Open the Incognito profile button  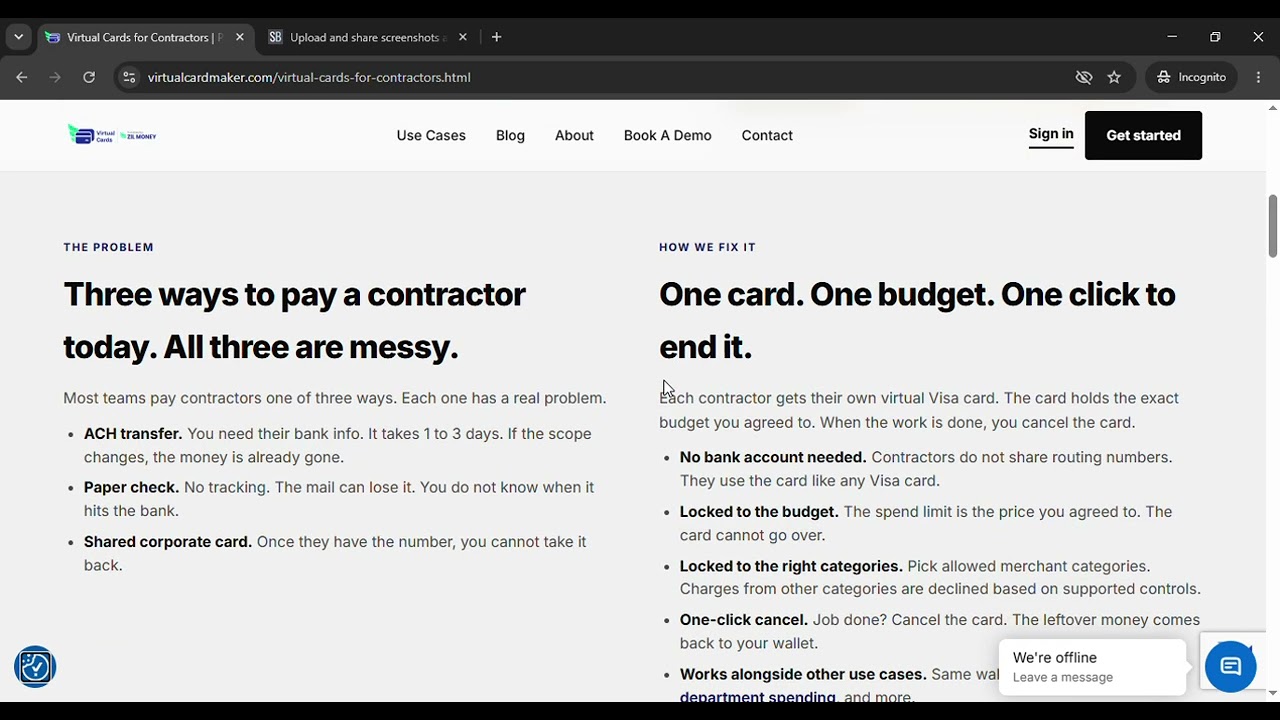[1191, 77]
